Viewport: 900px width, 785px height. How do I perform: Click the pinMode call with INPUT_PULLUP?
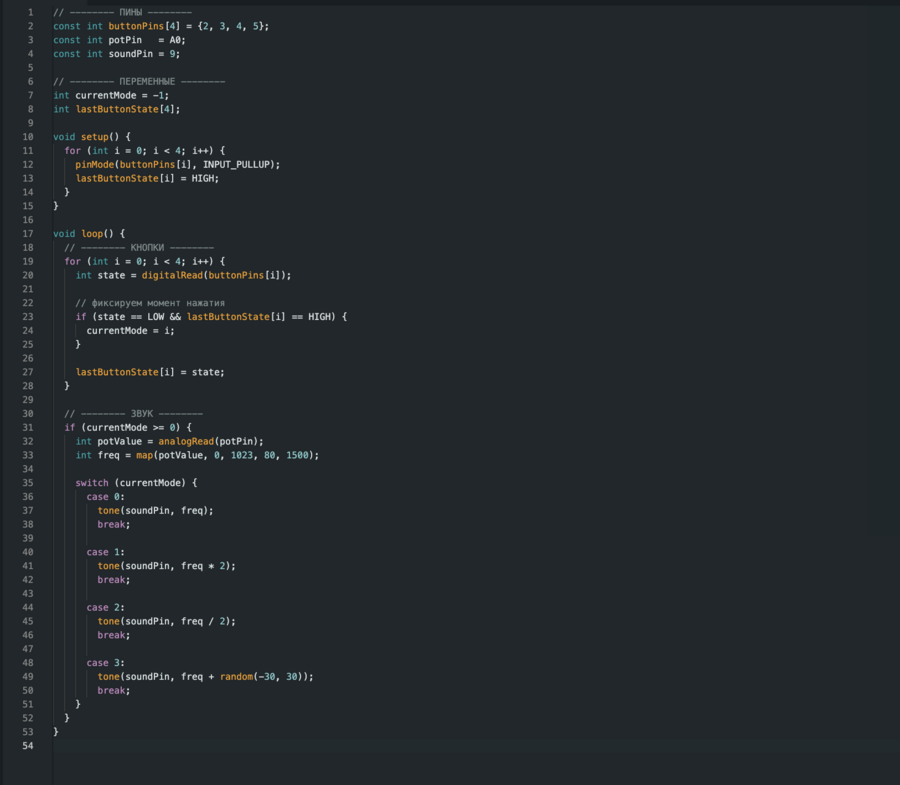[x=177, y=164]
